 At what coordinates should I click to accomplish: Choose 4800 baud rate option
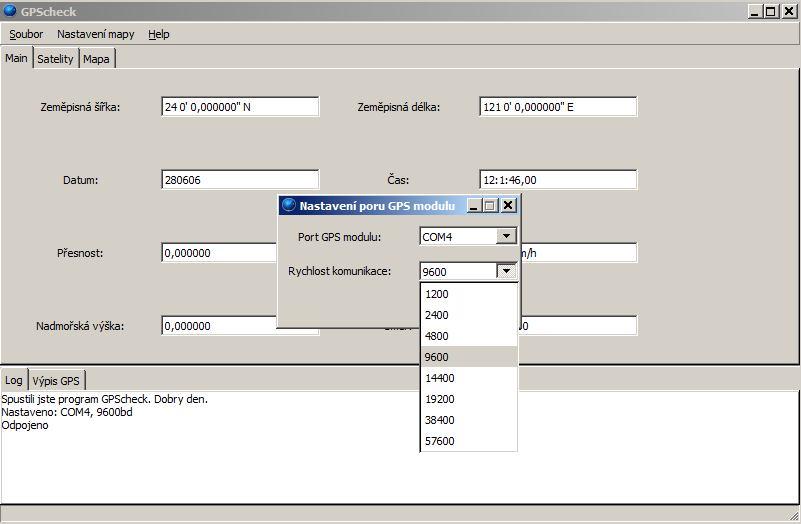pos(469,336)
